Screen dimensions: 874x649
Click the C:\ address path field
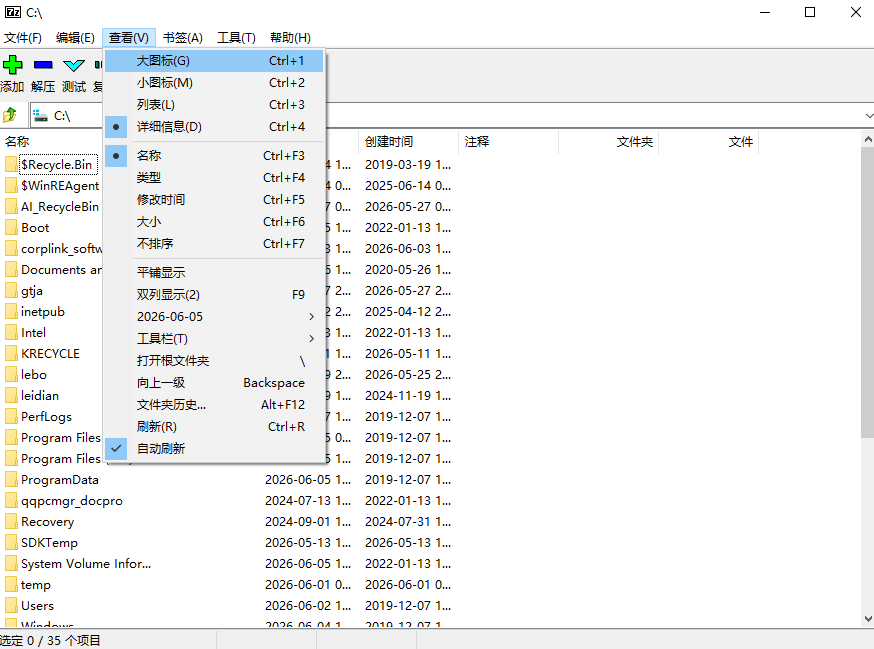[x=451, y=115]
